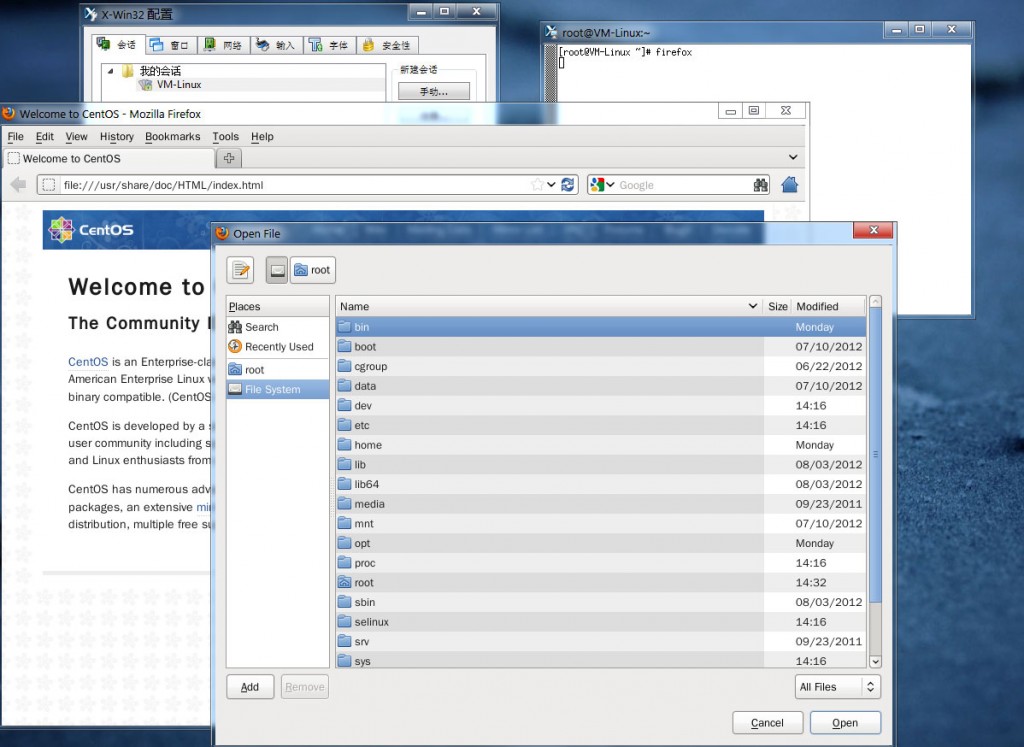Click the 'Type a file name' pencil icon

tap(240, 270)
